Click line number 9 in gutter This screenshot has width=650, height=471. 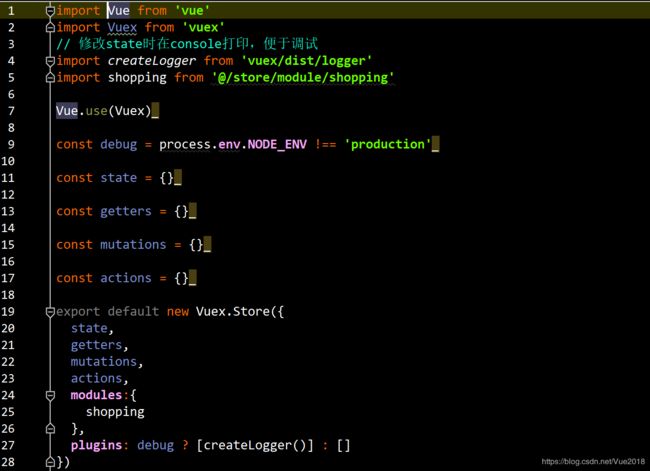(x=11, y=144)
